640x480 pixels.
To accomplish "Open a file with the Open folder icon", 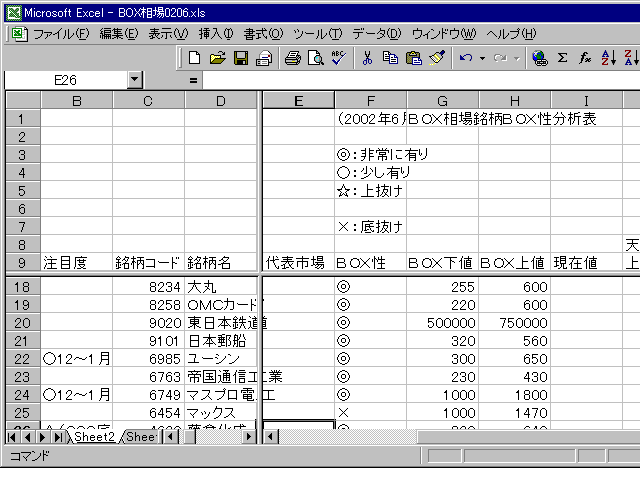I will [x=218, y=58].
